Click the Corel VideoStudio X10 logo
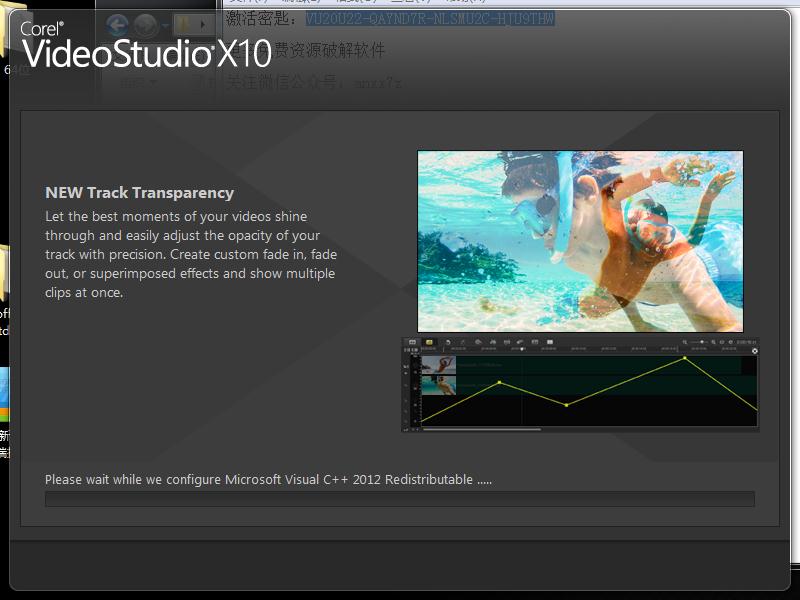This screenshot has height=600, width=800. click(x=145, y=45)
